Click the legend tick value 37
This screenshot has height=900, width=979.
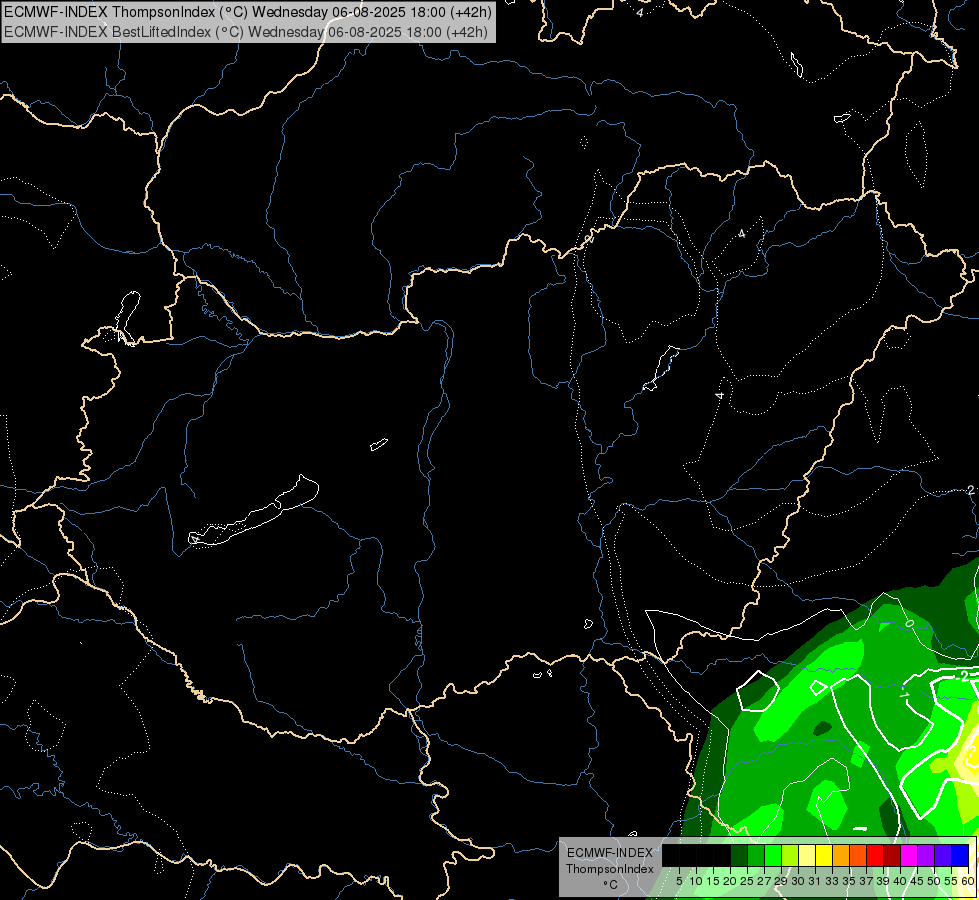[x=866, y=881]
